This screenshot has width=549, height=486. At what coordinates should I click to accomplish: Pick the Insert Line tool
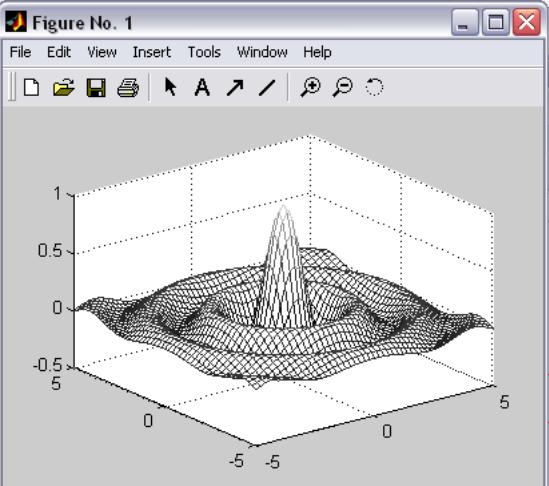pyautogui.click(x=267, y=88)
